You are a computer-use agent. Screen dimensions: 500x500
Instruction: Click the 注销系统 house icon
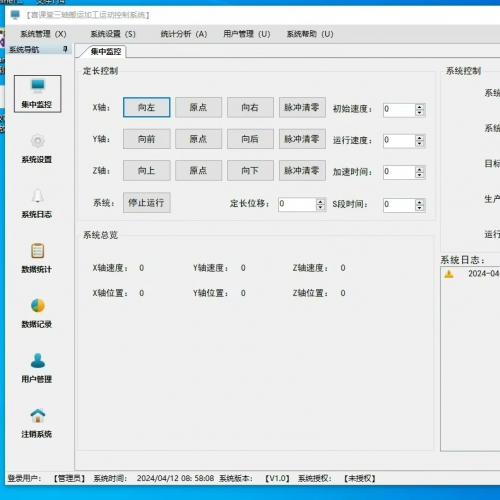37,416
